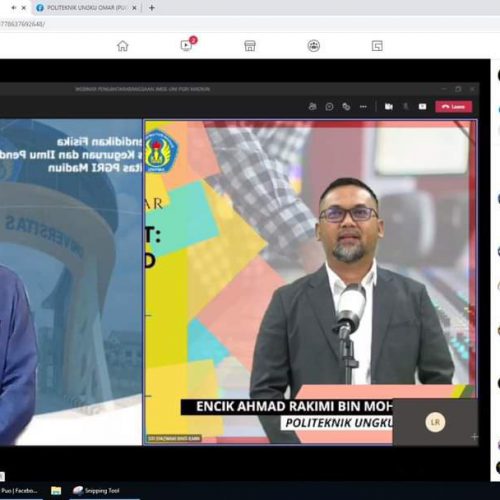Viewport: 500px width, 500px height.
Task: Click the red Leave button
Action: 454,107
